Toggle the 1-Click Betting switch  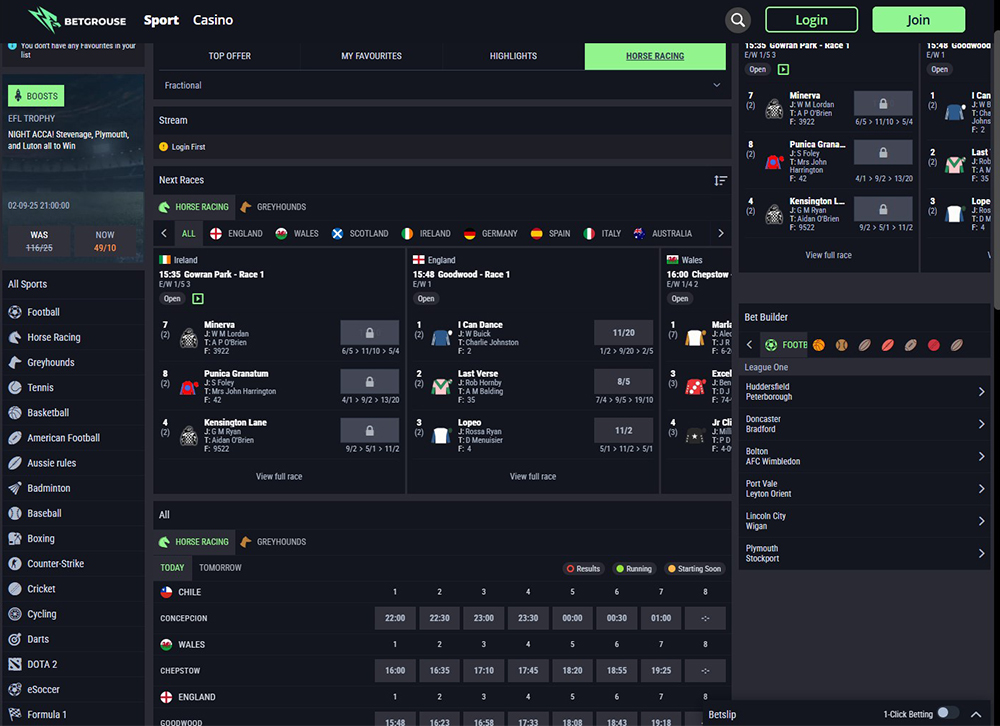point(946,714)
